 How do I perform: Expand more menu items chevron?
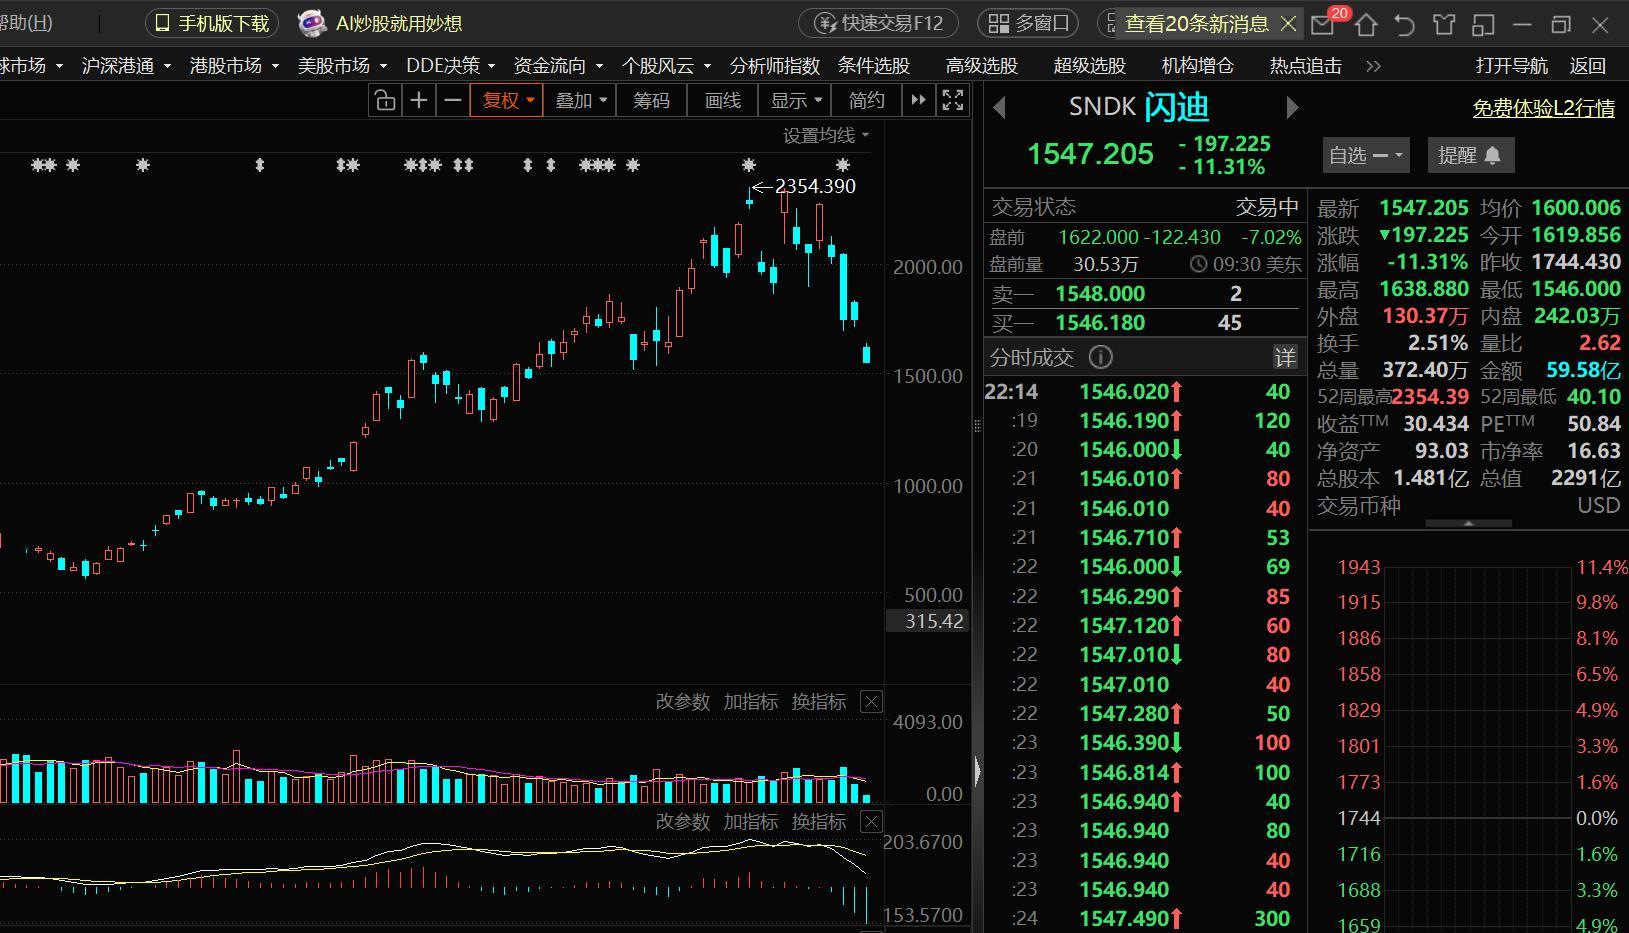1373,65
